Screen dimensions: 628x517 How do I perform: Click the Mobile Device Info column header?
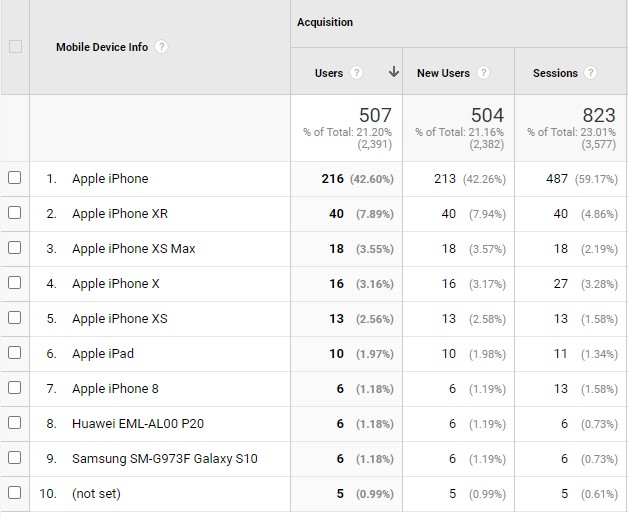point(102,47)
